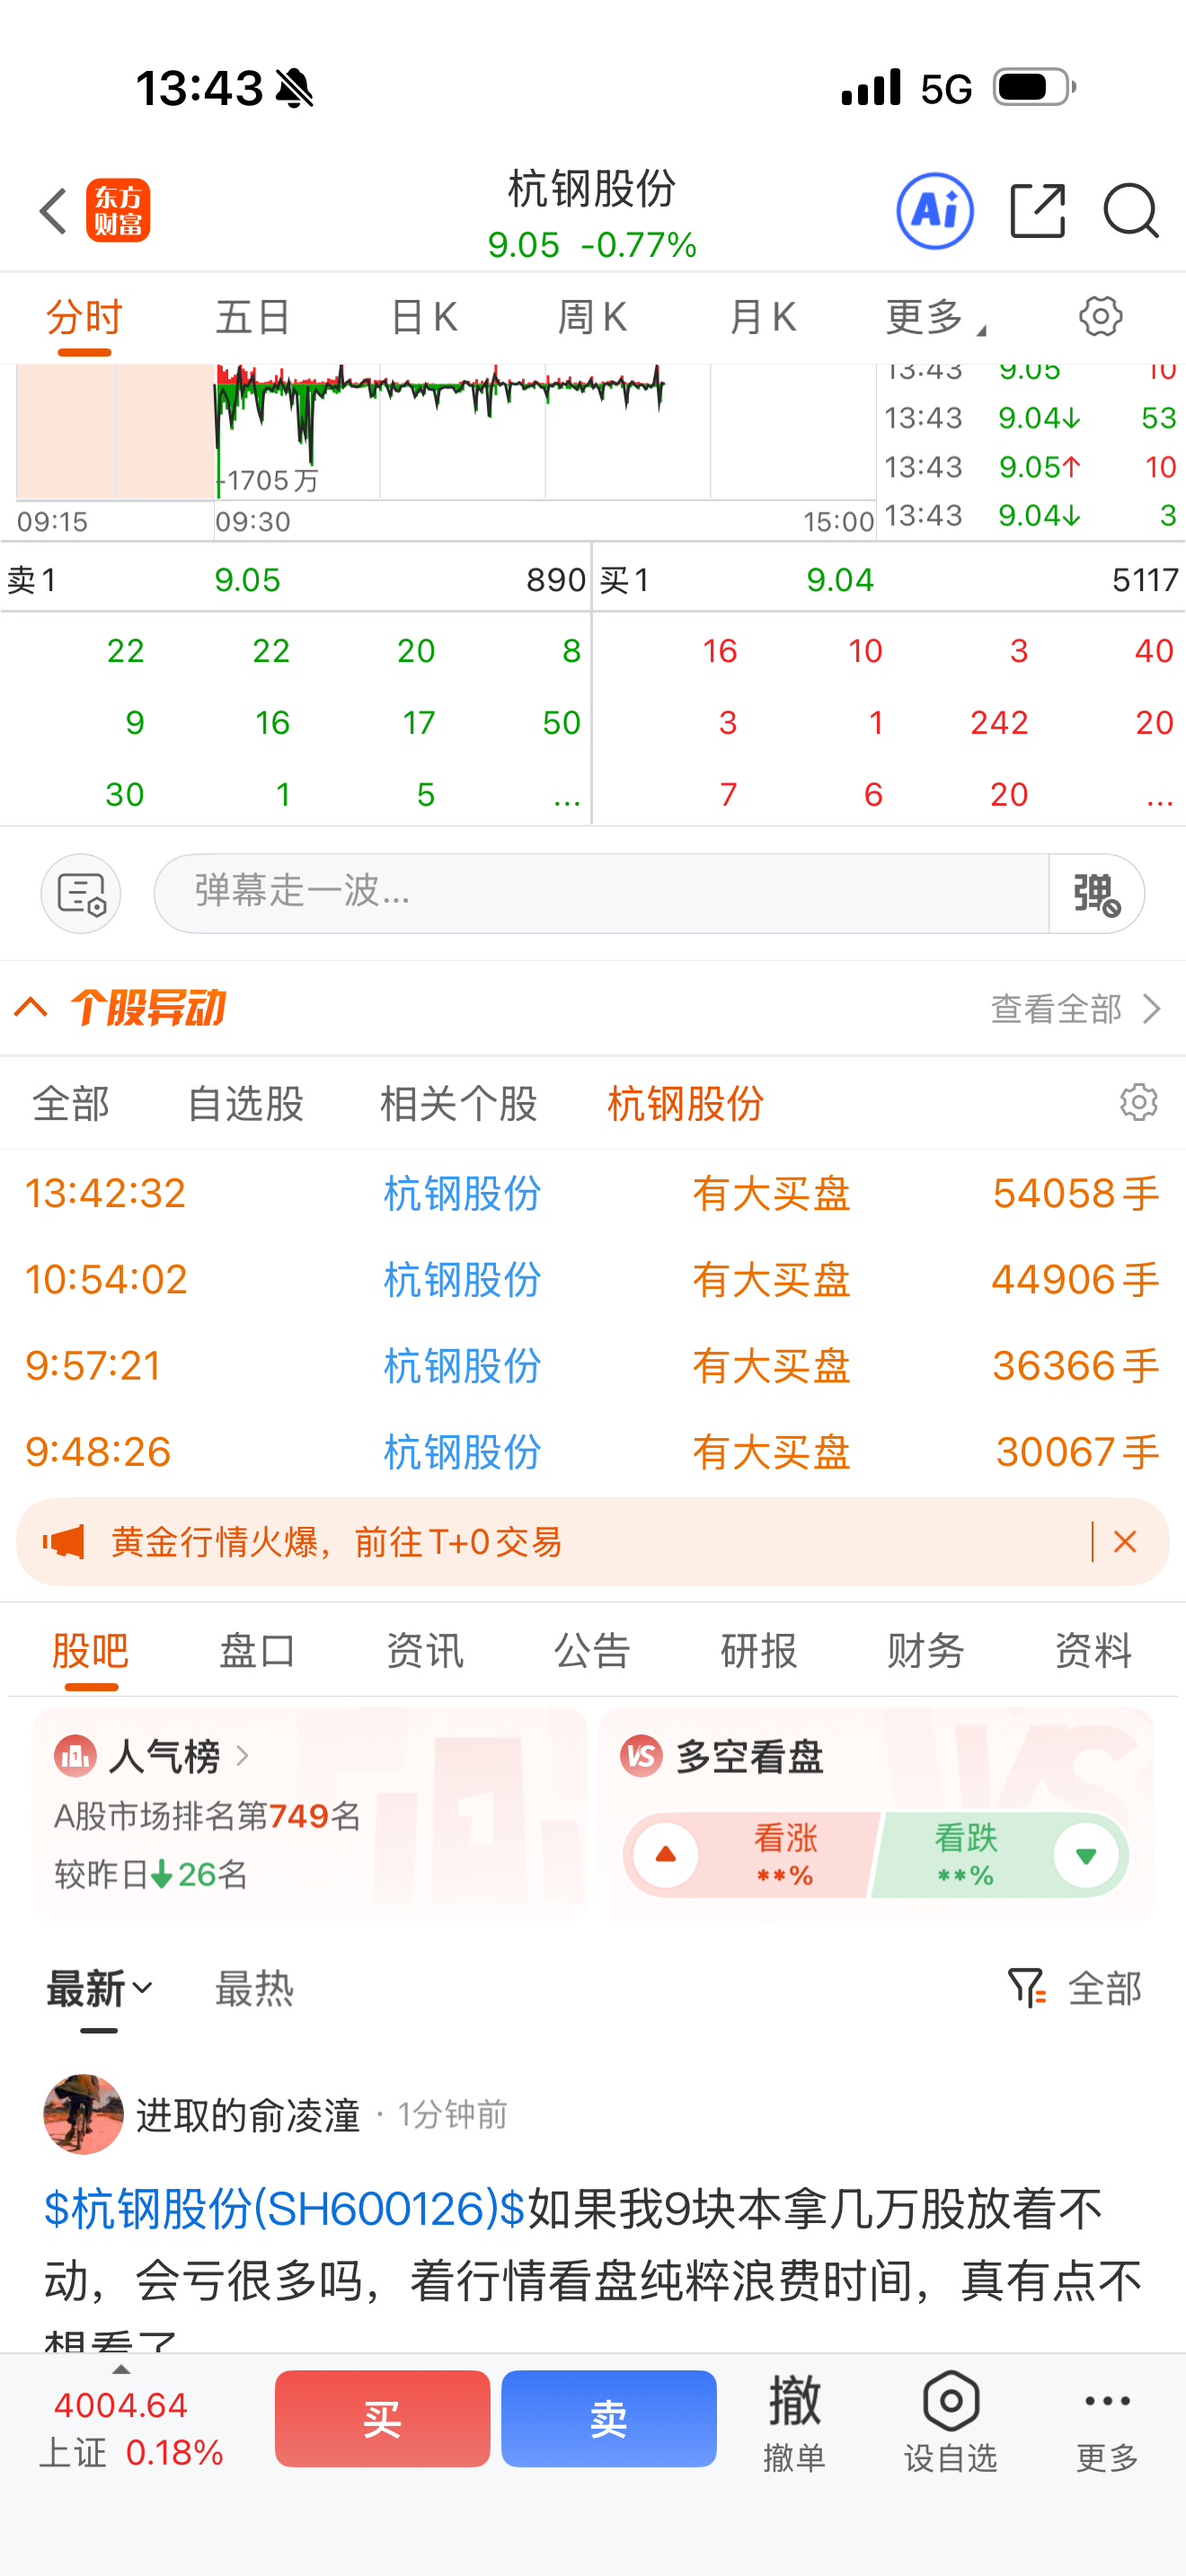Open 个股异动 settings gear icon
Viewport: 1186px width, 2576px height.
[x=1138, y=1103]
